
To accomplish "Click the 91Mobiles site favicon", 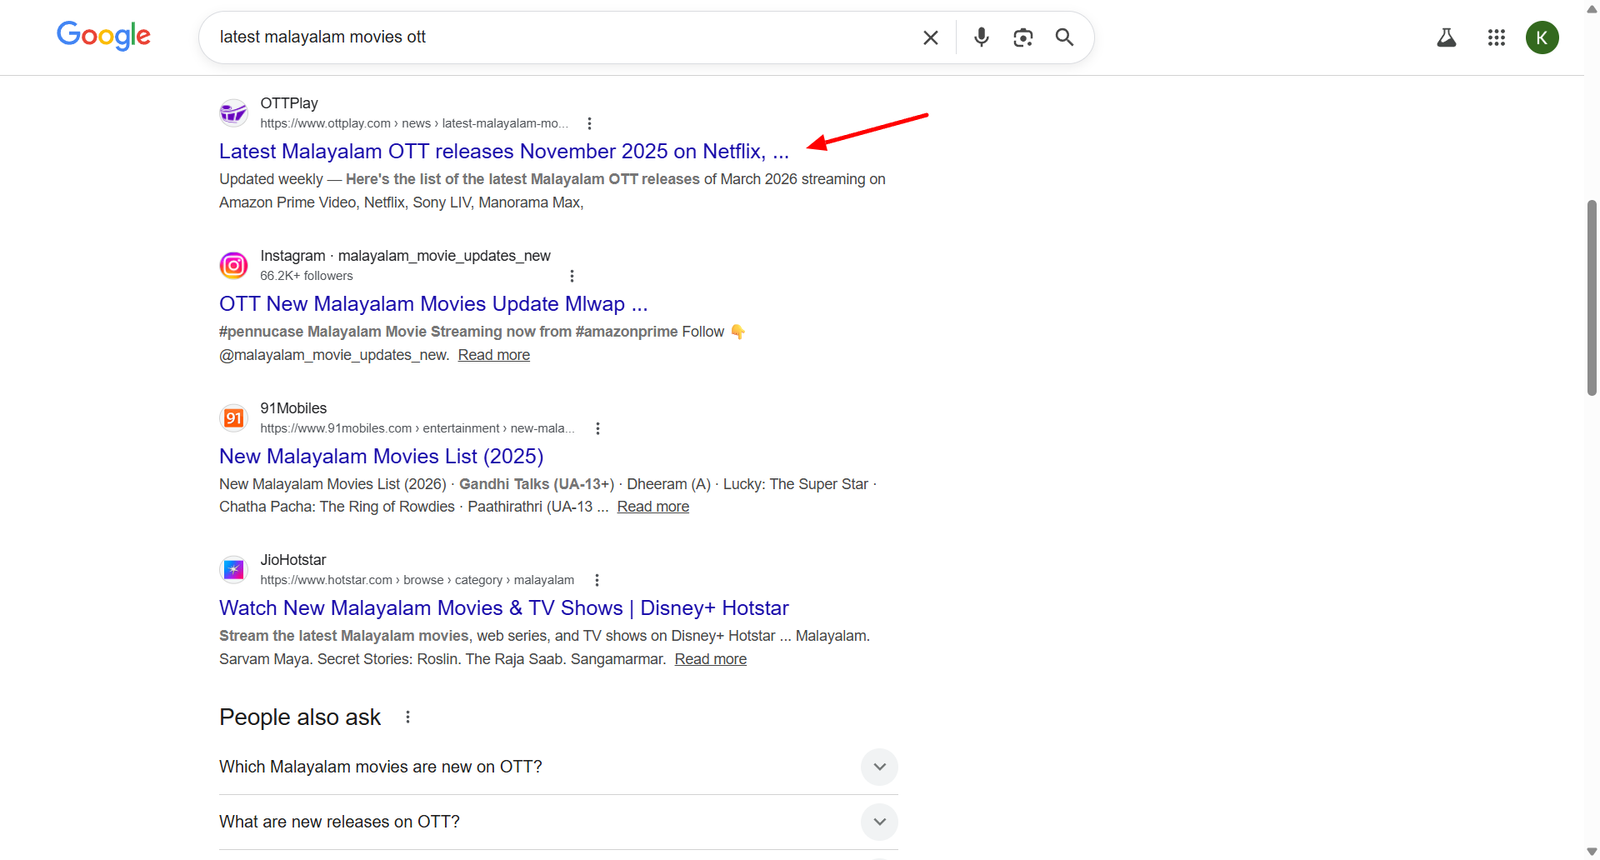I will tap(233, 418).
